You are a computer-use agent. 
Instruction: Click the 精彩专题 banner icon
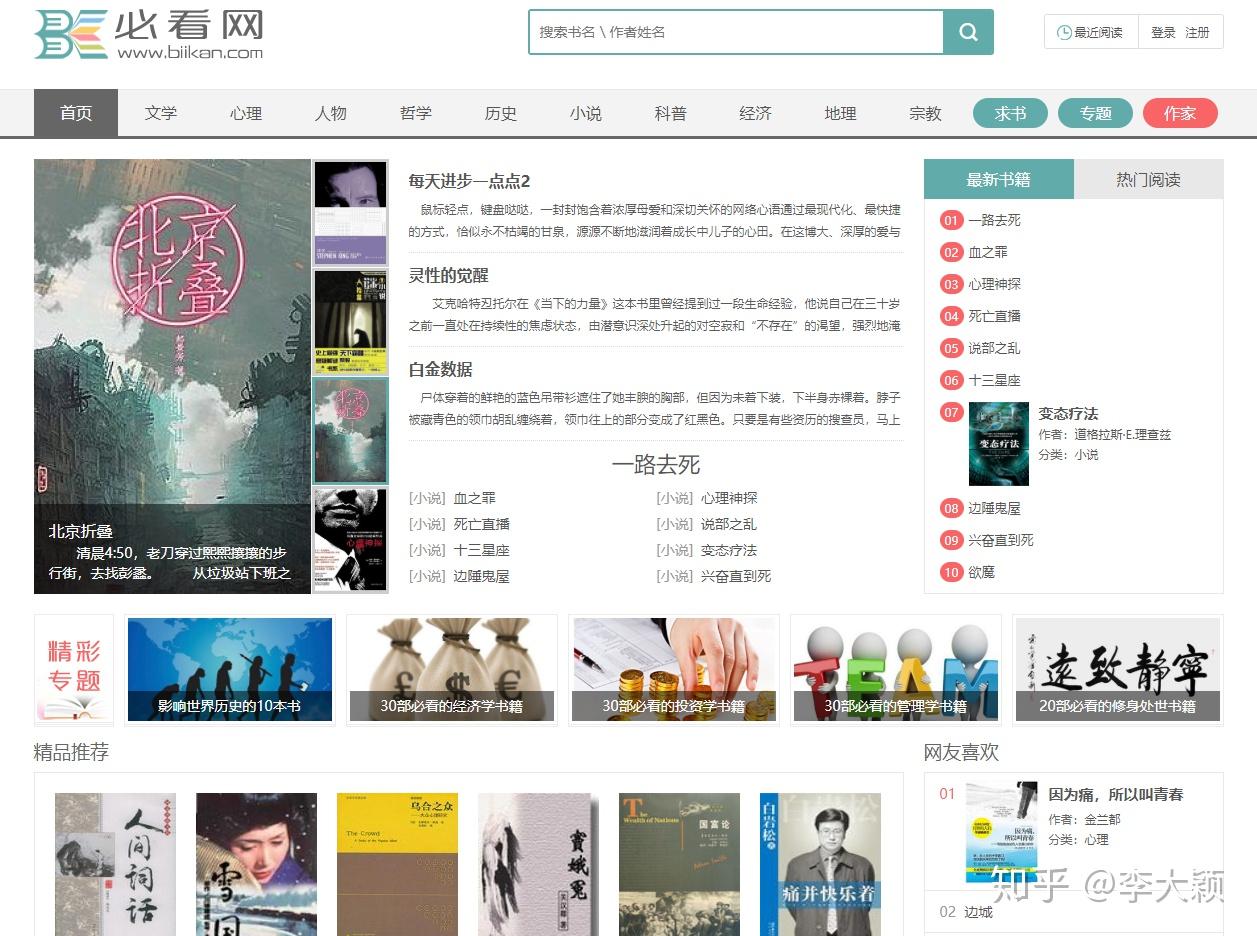pyautogui.click(x=74, y=669)
